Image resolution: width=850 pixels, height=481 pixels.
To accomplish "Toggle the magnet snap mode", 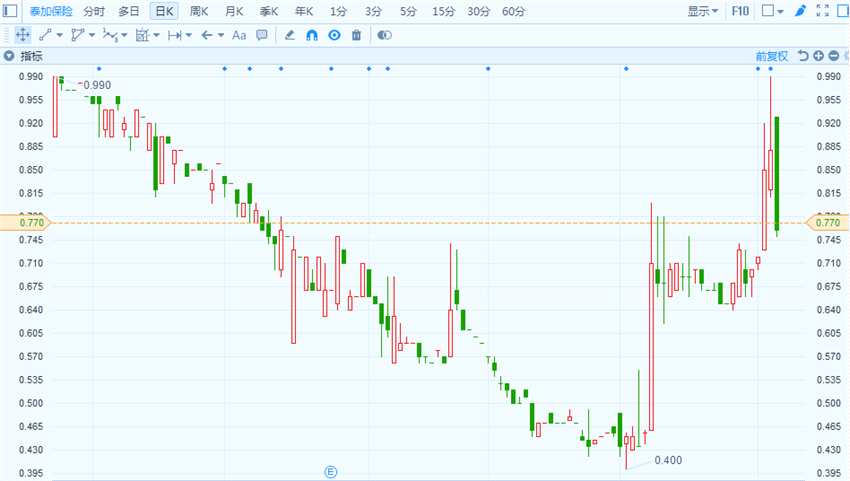I will [312, 35].
